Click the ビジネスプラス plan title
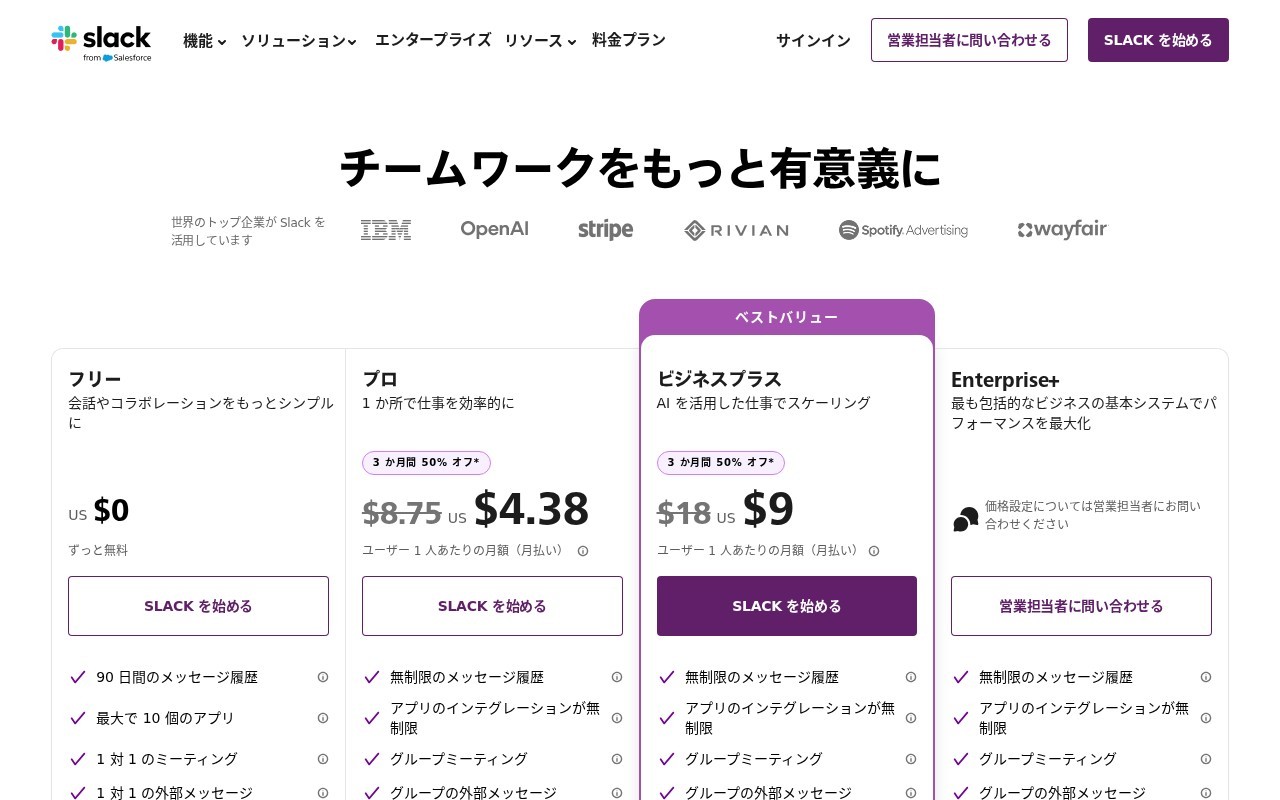 [719, 379]
